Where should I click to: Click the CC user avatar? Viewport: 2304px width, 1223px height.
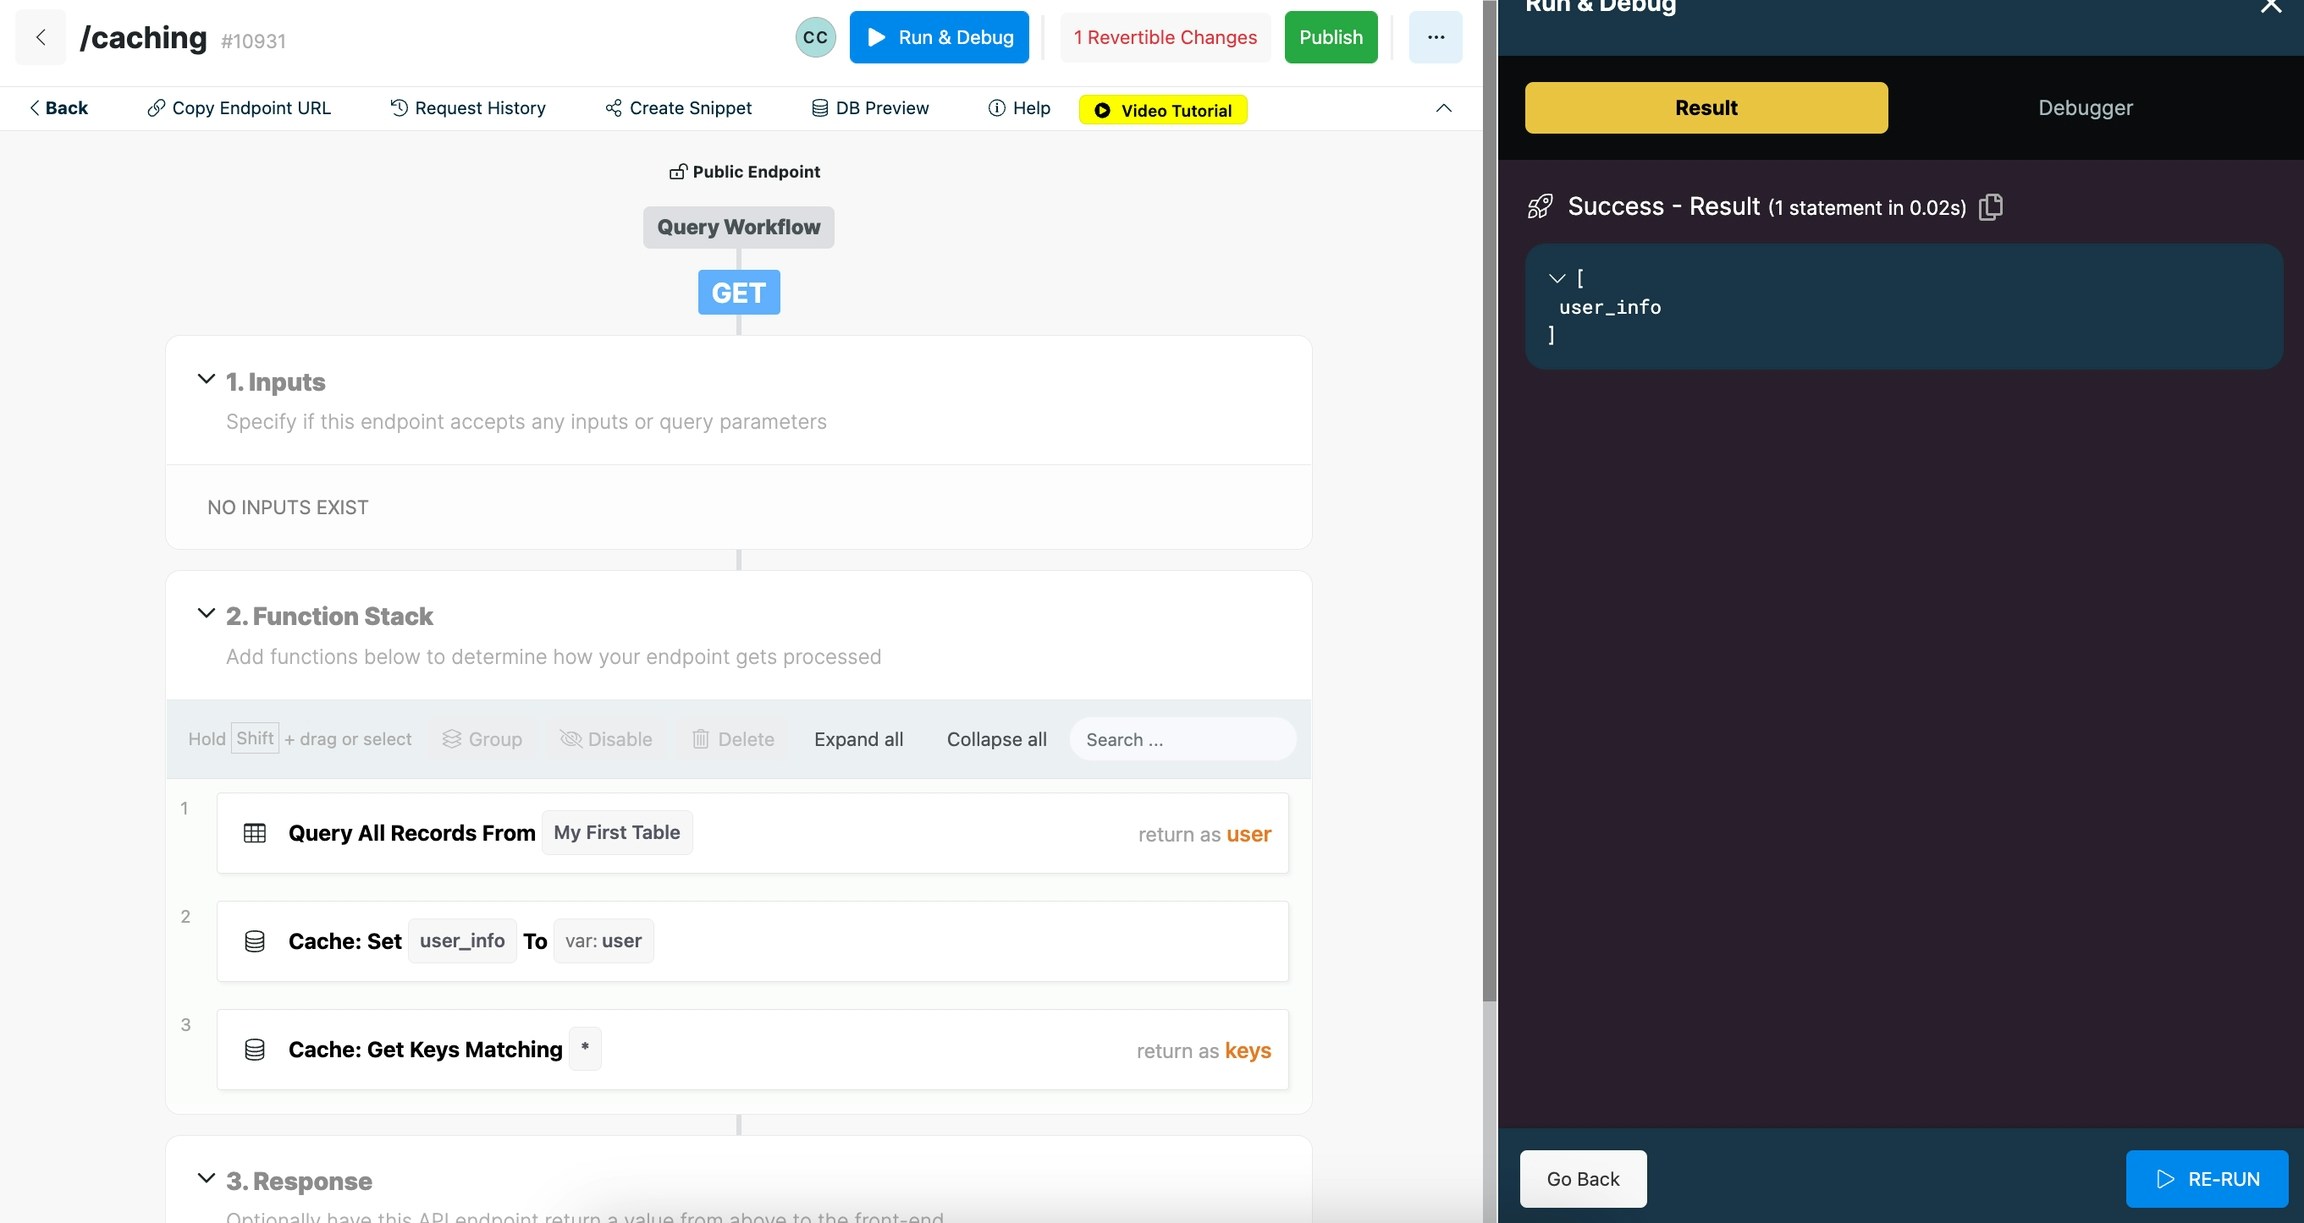[x=815, y=37]
